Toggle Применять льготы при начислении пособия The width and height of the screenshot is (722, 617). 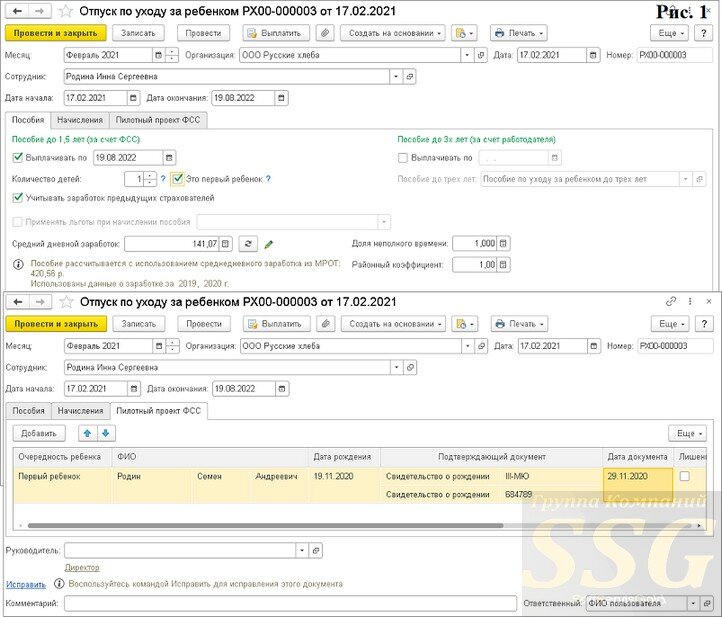click(x=17, y=222)
